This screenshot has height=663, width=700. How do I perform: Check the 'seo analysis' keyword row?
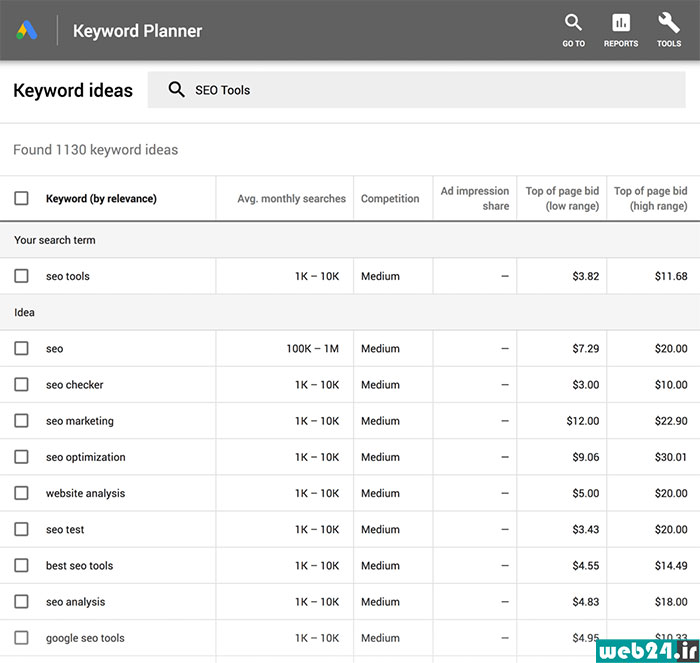(21, 601)
